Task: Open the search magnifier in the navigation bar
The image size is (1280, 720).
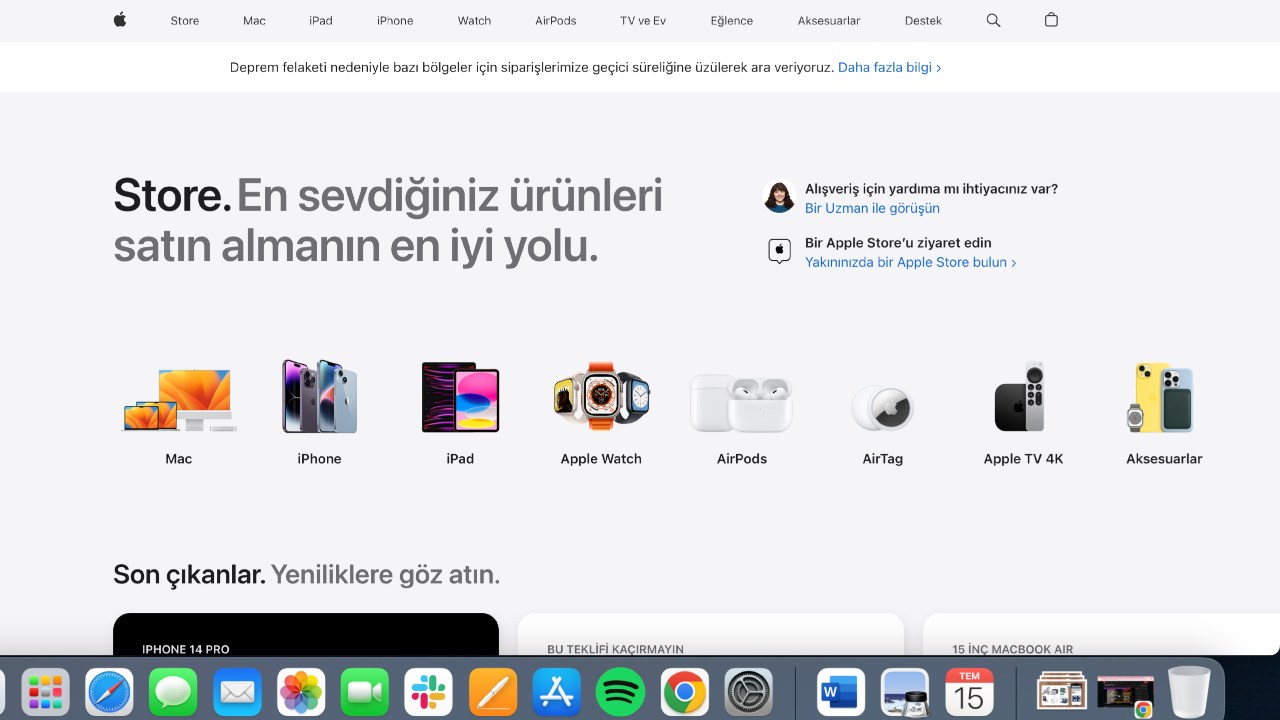Action: click(993, 20)
